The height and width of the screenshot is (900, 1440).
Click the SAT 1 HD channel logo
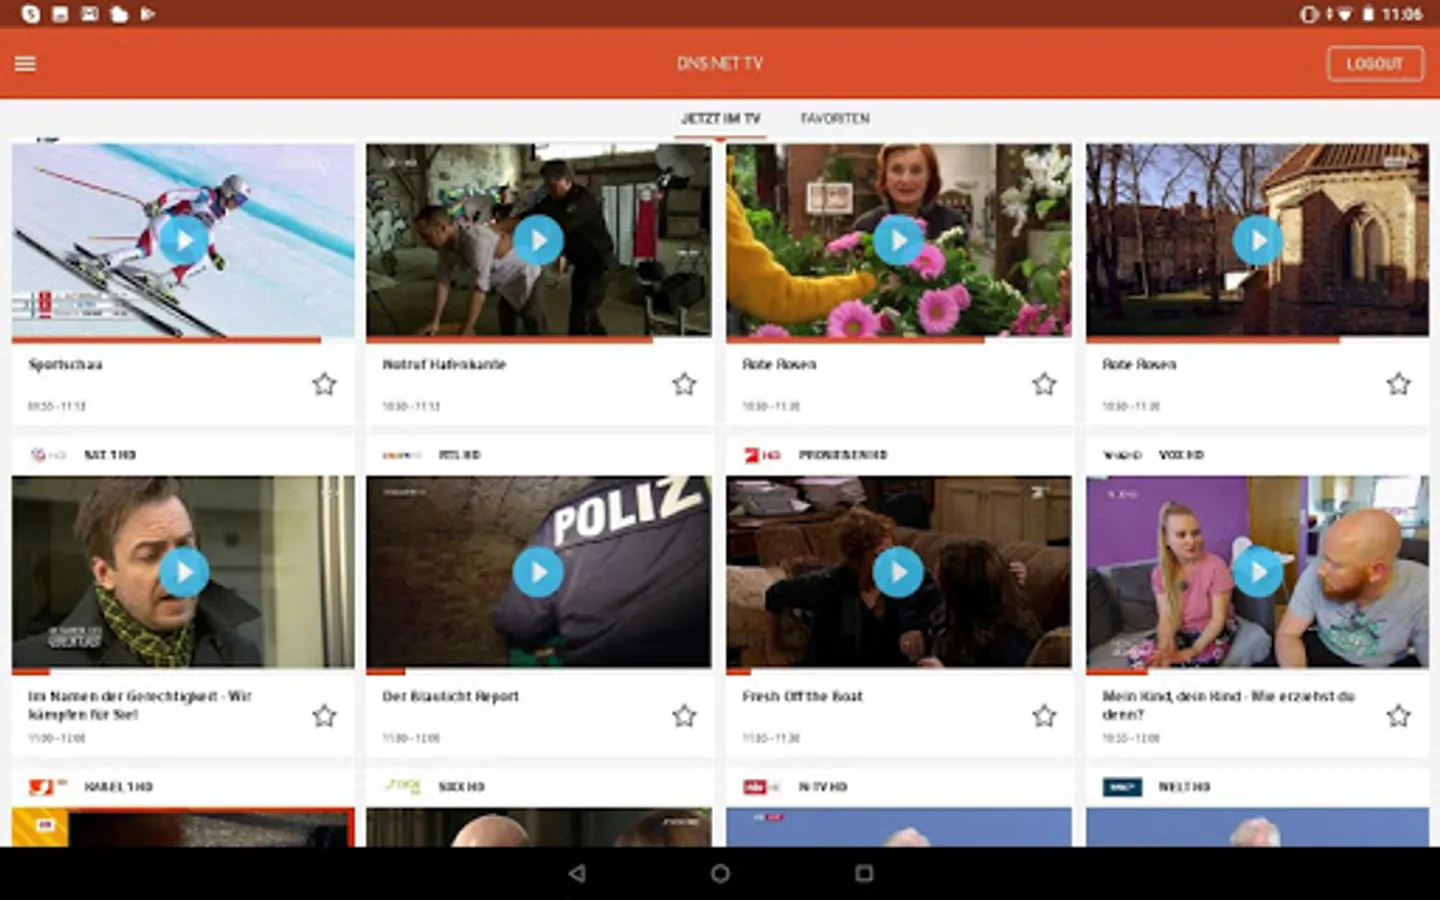point(47,455)
